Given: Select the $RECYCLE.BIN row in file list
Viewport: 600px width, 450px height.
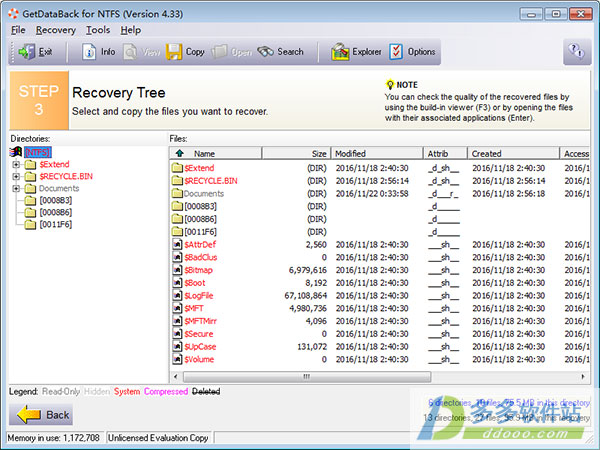Looking at the screenshot, I should tap(380, 181).
